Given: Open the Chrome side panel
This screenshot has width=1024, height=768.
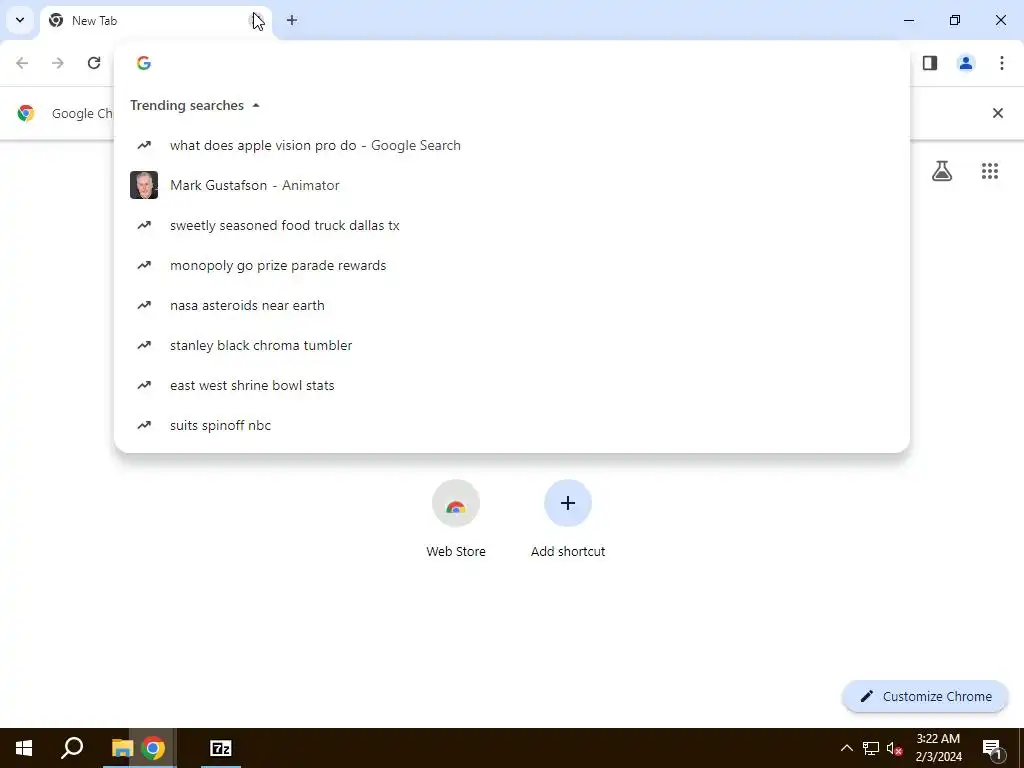Looking at the screenshot, I should [930, 63].
